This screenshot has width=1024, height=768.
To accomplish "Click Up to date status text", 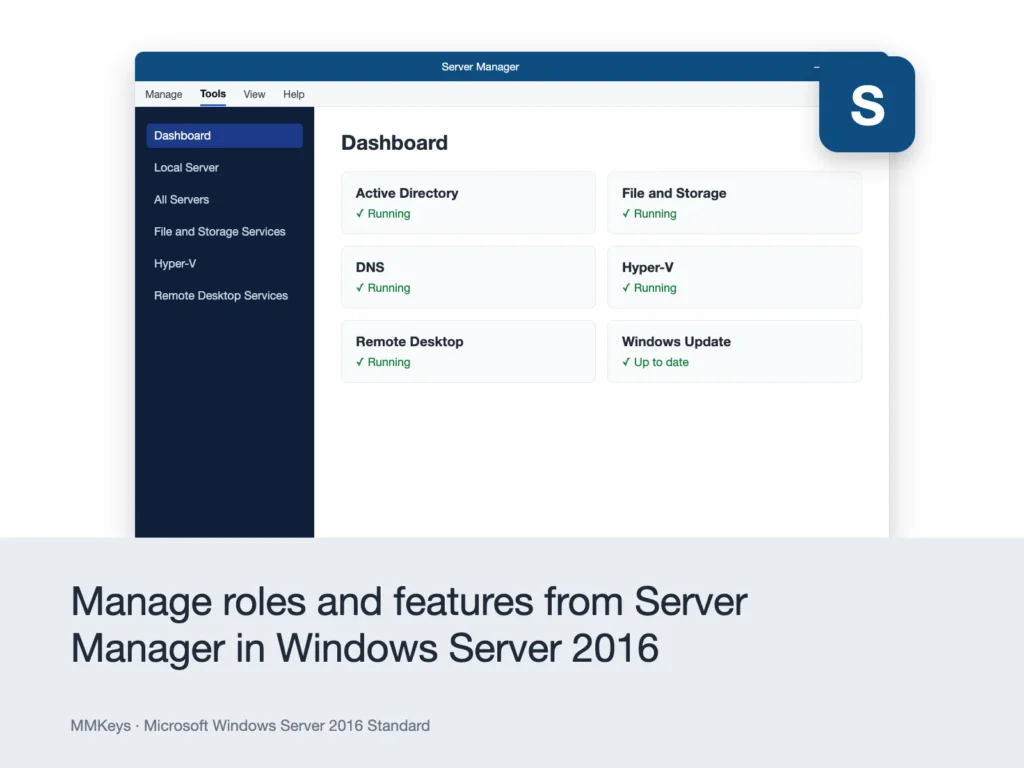I will coord(655,362).
